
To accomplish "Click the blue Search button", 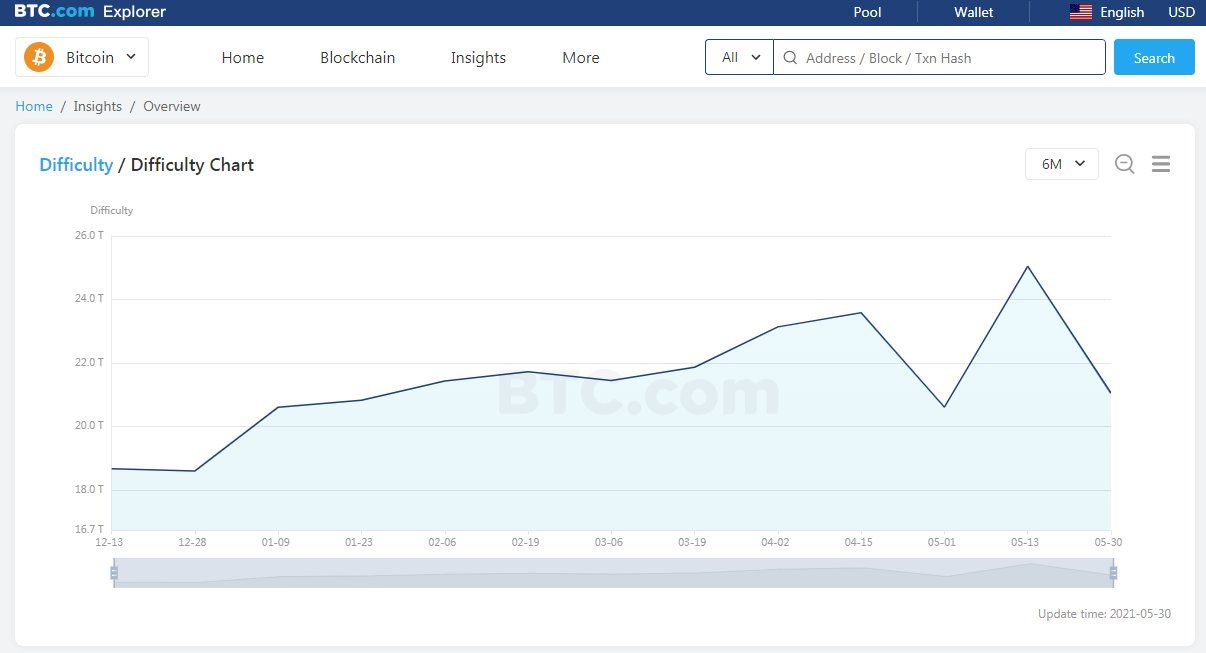I will [1154, 57].
